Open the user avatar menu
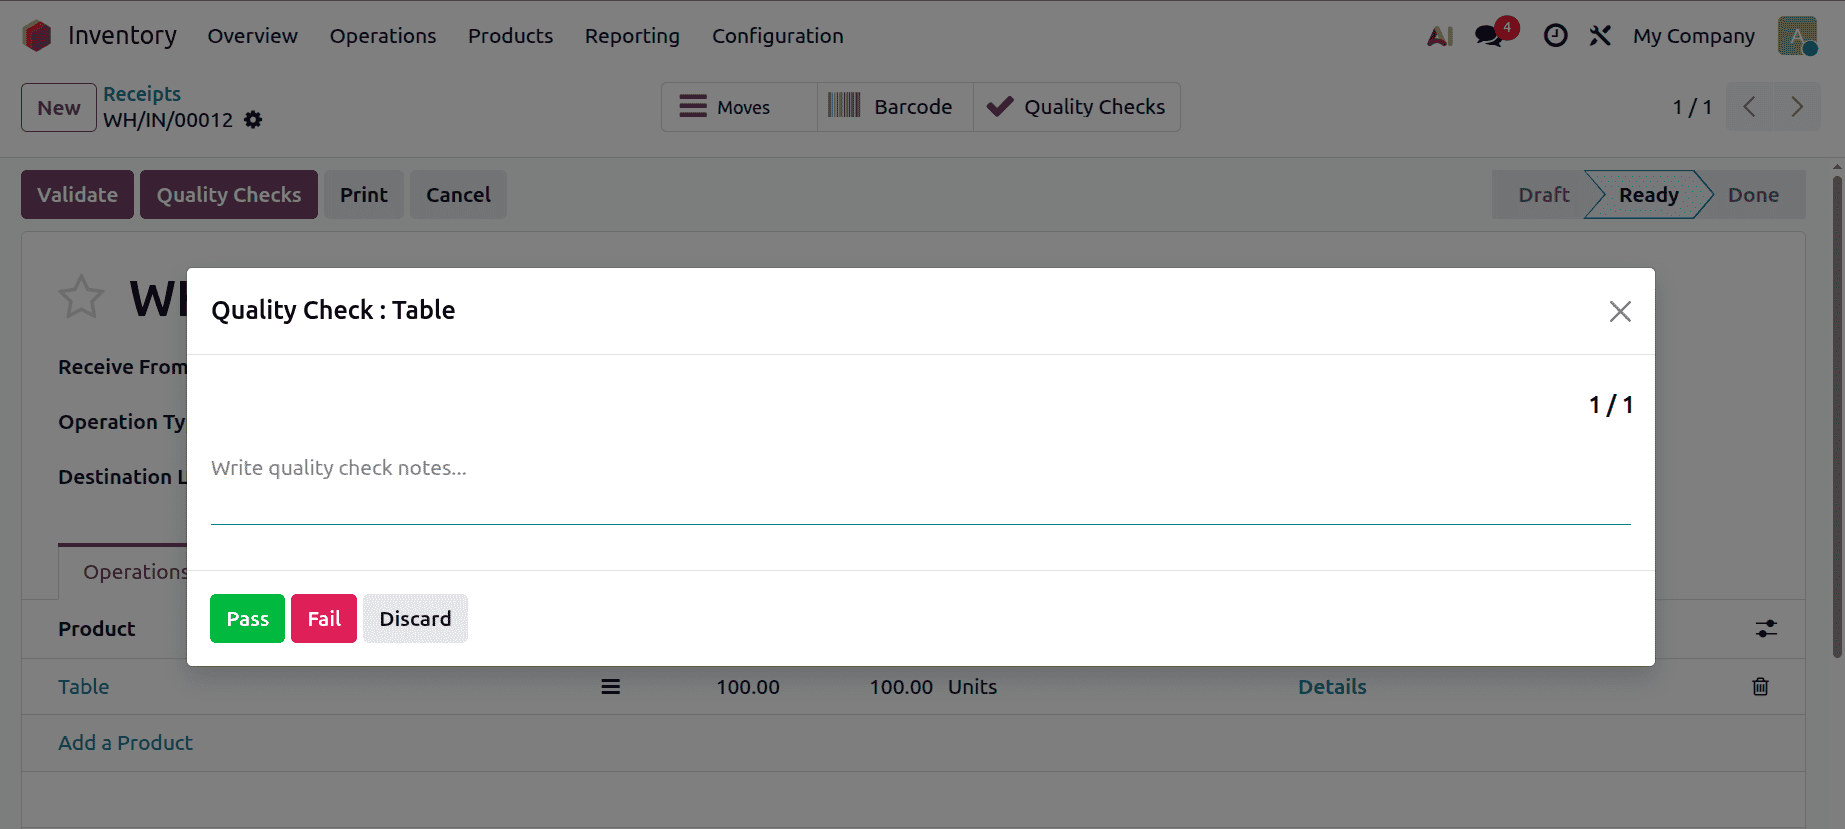This screenshot has width=1845, height=829. click(1797, 36)
